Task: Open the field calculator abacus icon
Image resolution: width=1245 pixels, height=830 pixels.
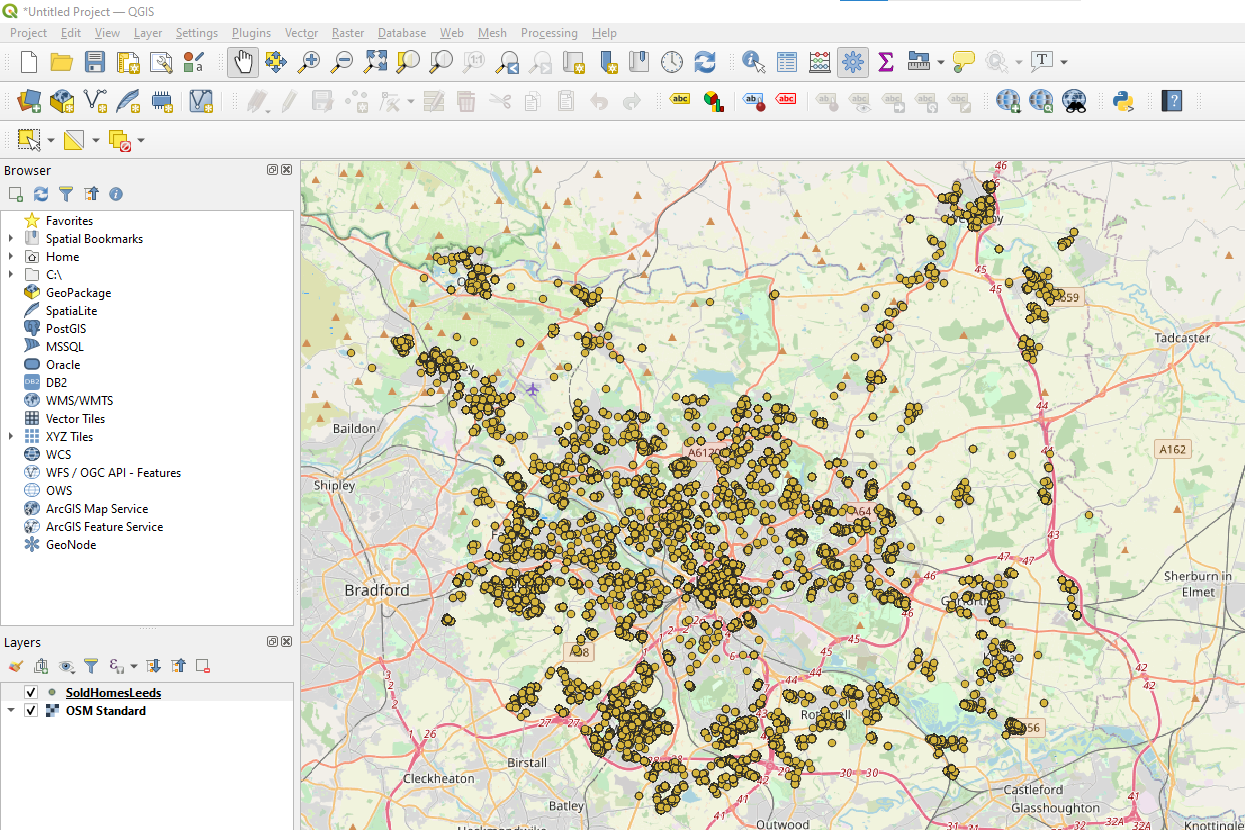Action: pyautogui.click(x=820, y=62)
